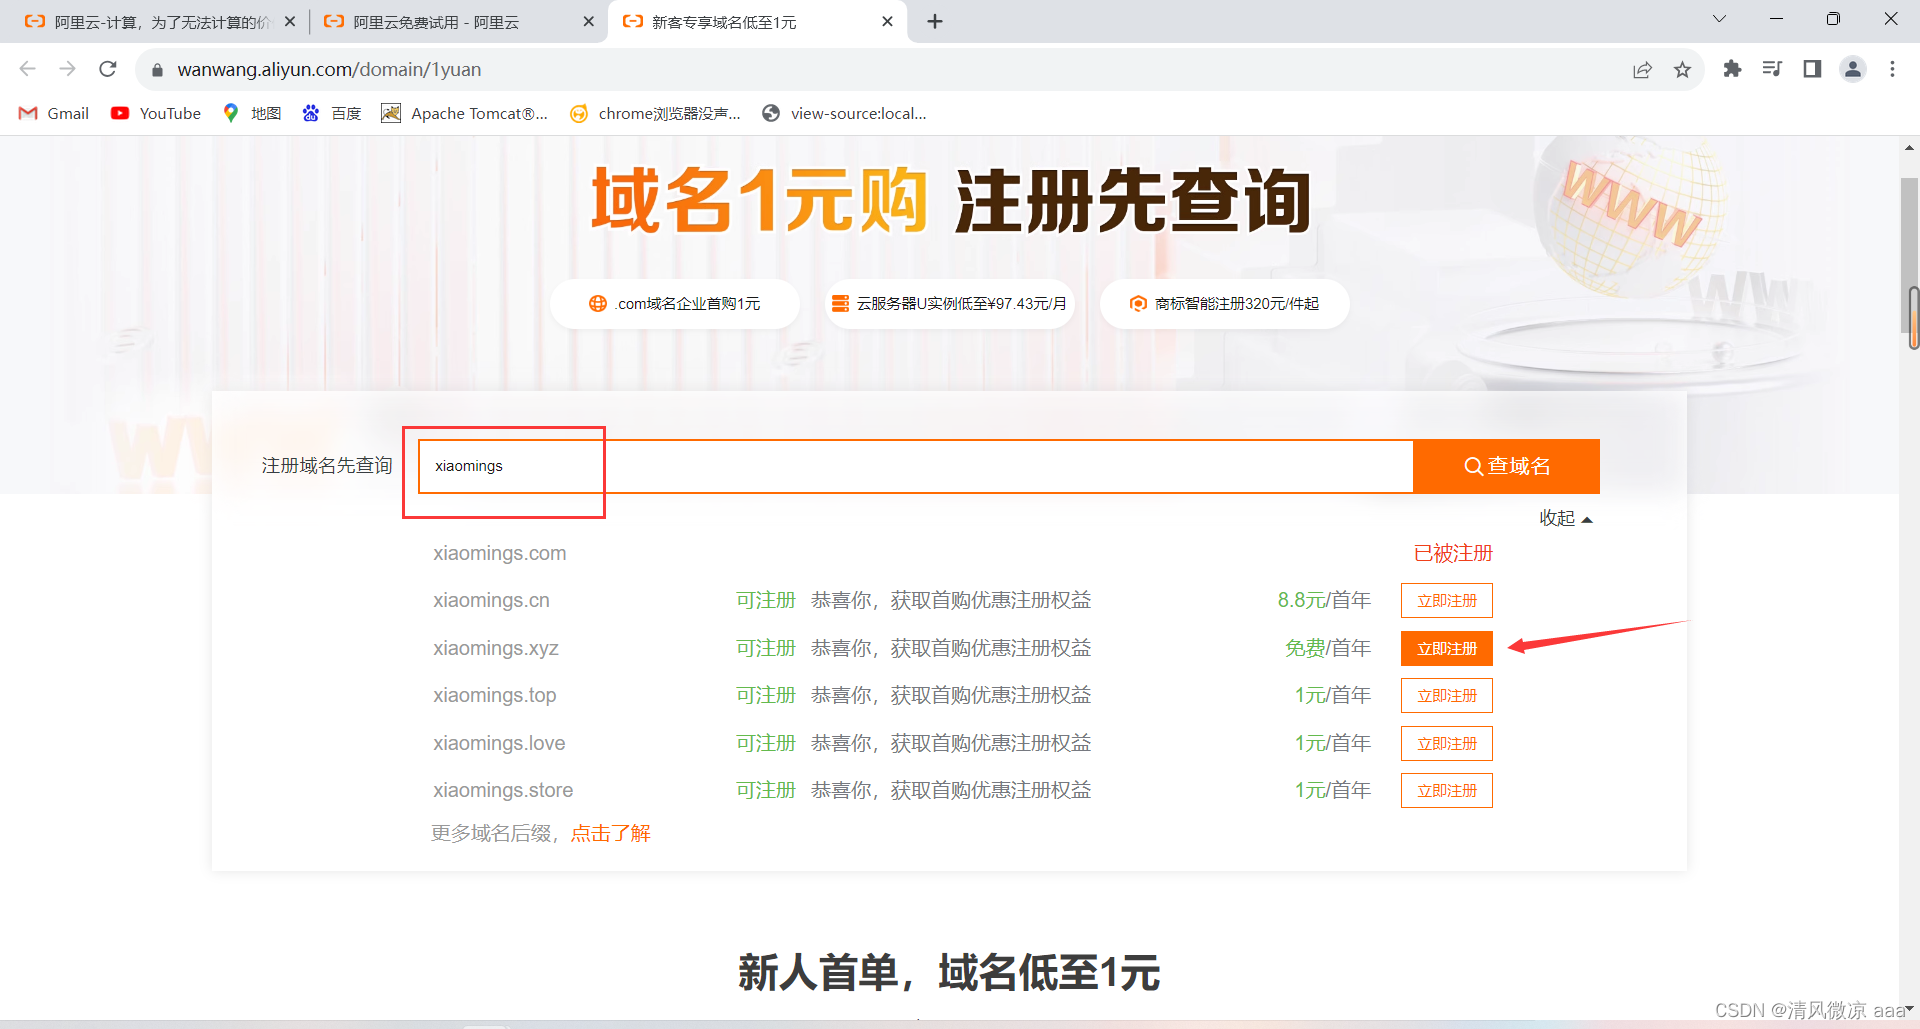Focus the domain search input with xiaomings
Image resolution: width=1920 pixels, height=1029 pixels.
915,466
